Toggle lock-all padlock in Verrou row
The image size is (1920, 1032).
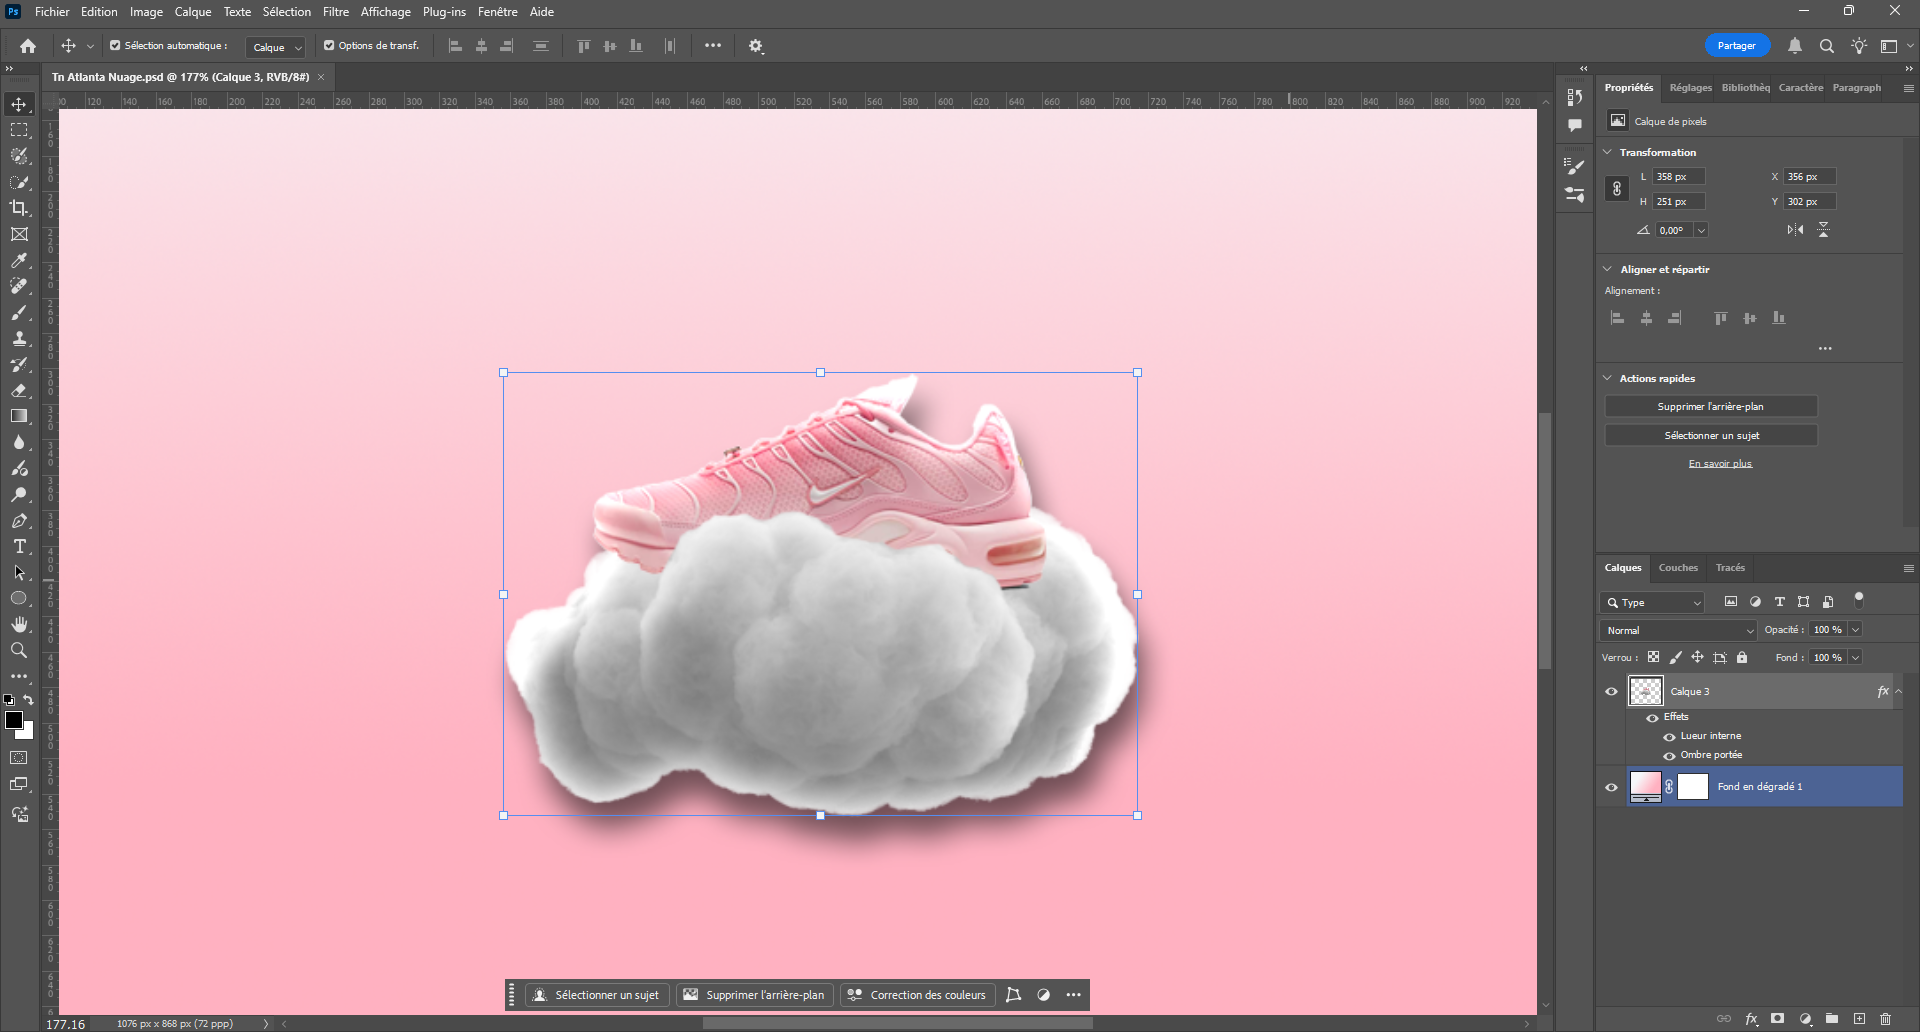pyautogui.click(x=1742, y=657)
